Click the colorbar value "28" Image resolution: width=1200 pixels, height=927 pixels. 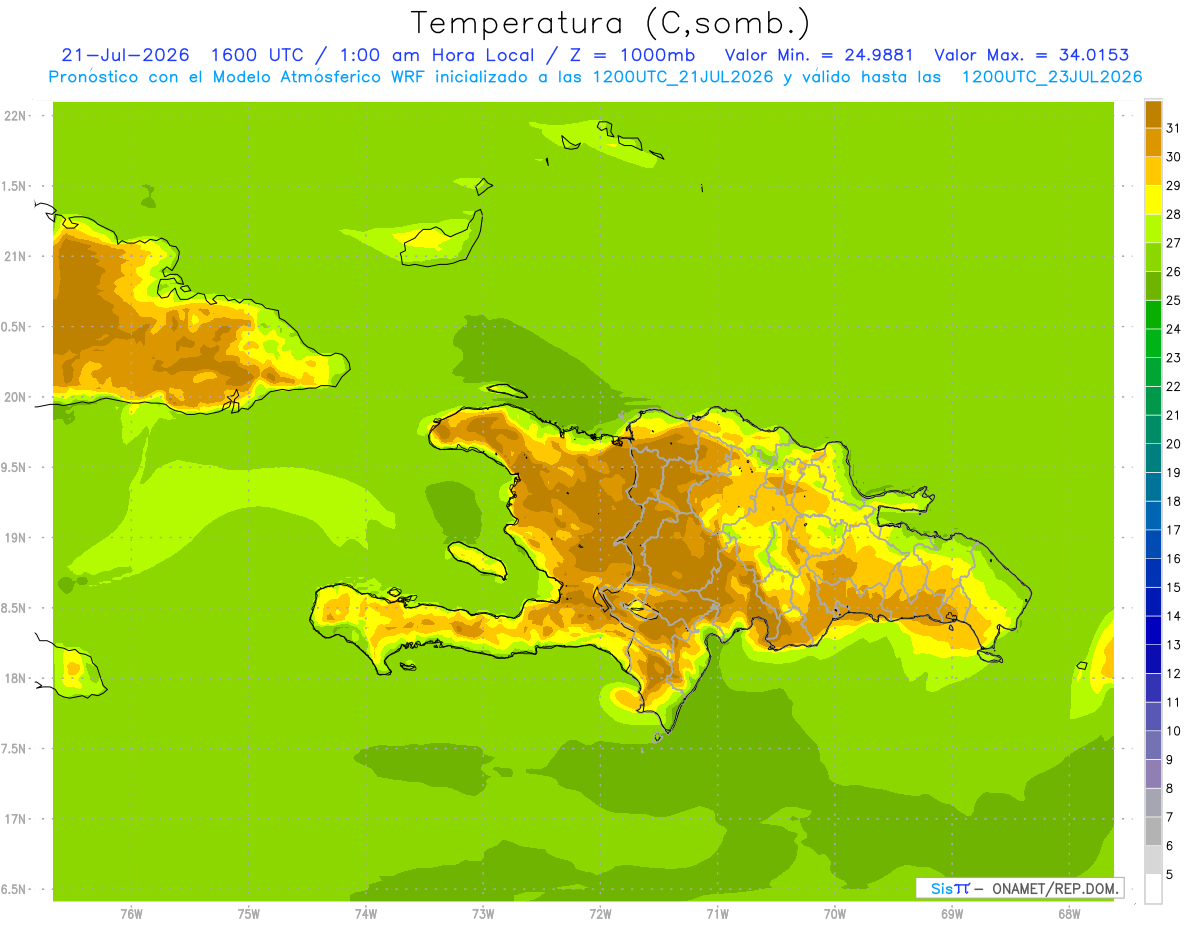click(x=1173, y=214)
